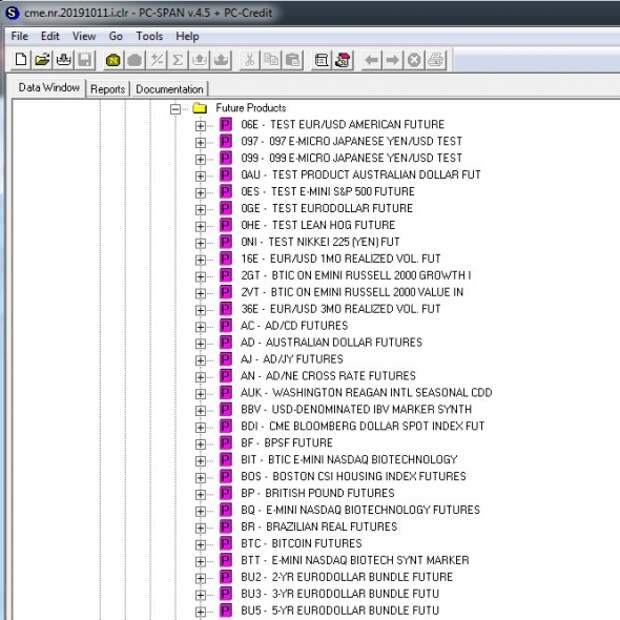Select 097 E-MICRO JAPANESE YEN/USD TEST row

(x=352, y=141)
